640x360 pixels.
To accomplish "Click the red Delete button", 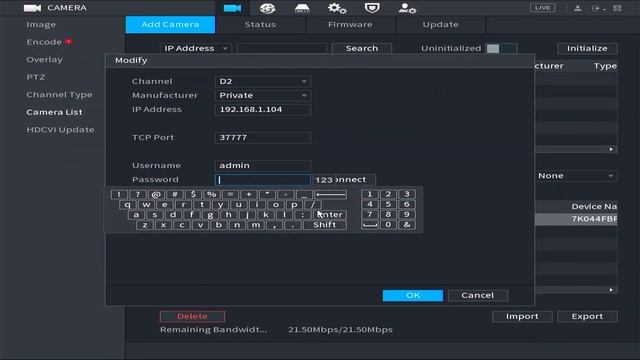I will (192, 316).
